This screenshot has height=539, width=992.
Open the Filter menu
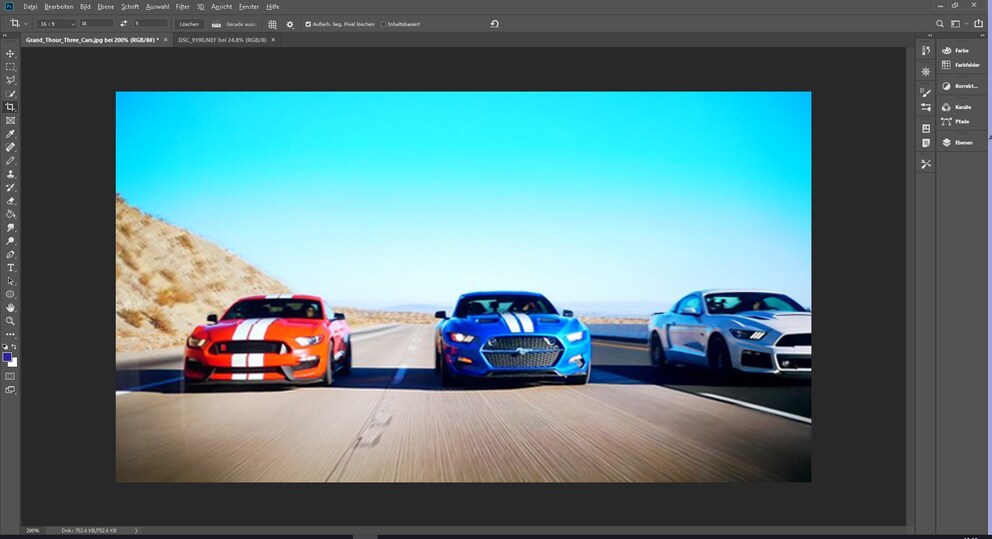pyautogui.click(x=182, y=6)
